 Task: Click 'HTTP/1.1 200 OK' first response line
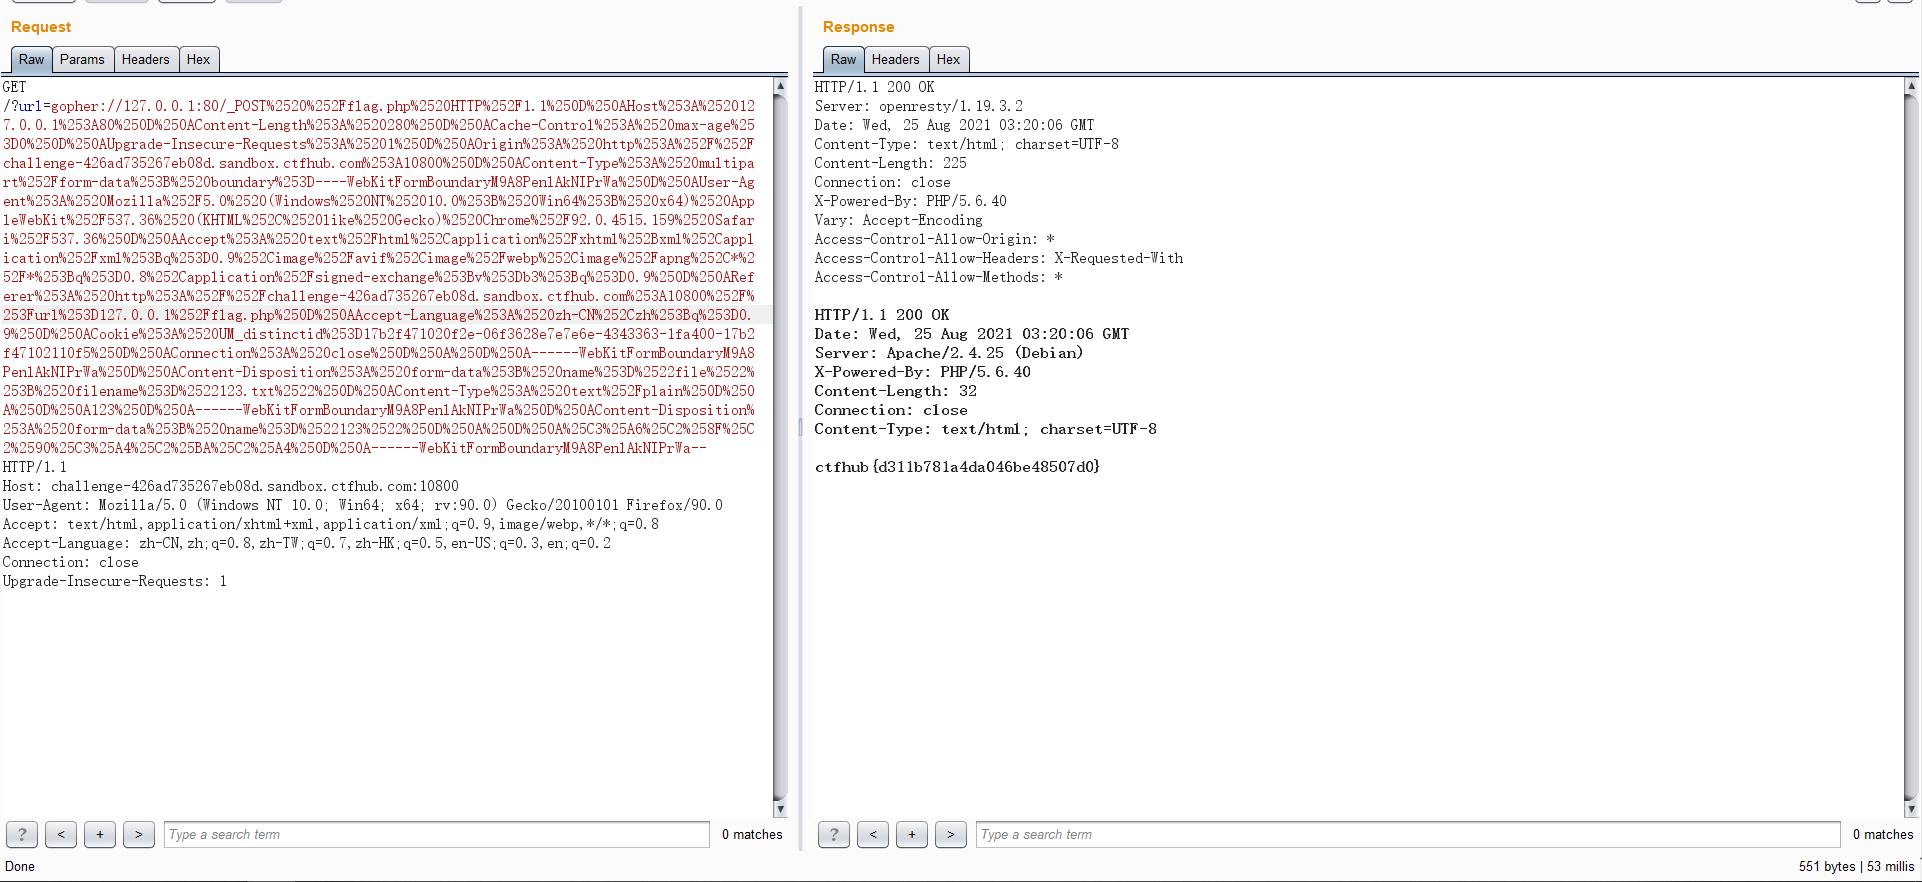tap(874, 87)
